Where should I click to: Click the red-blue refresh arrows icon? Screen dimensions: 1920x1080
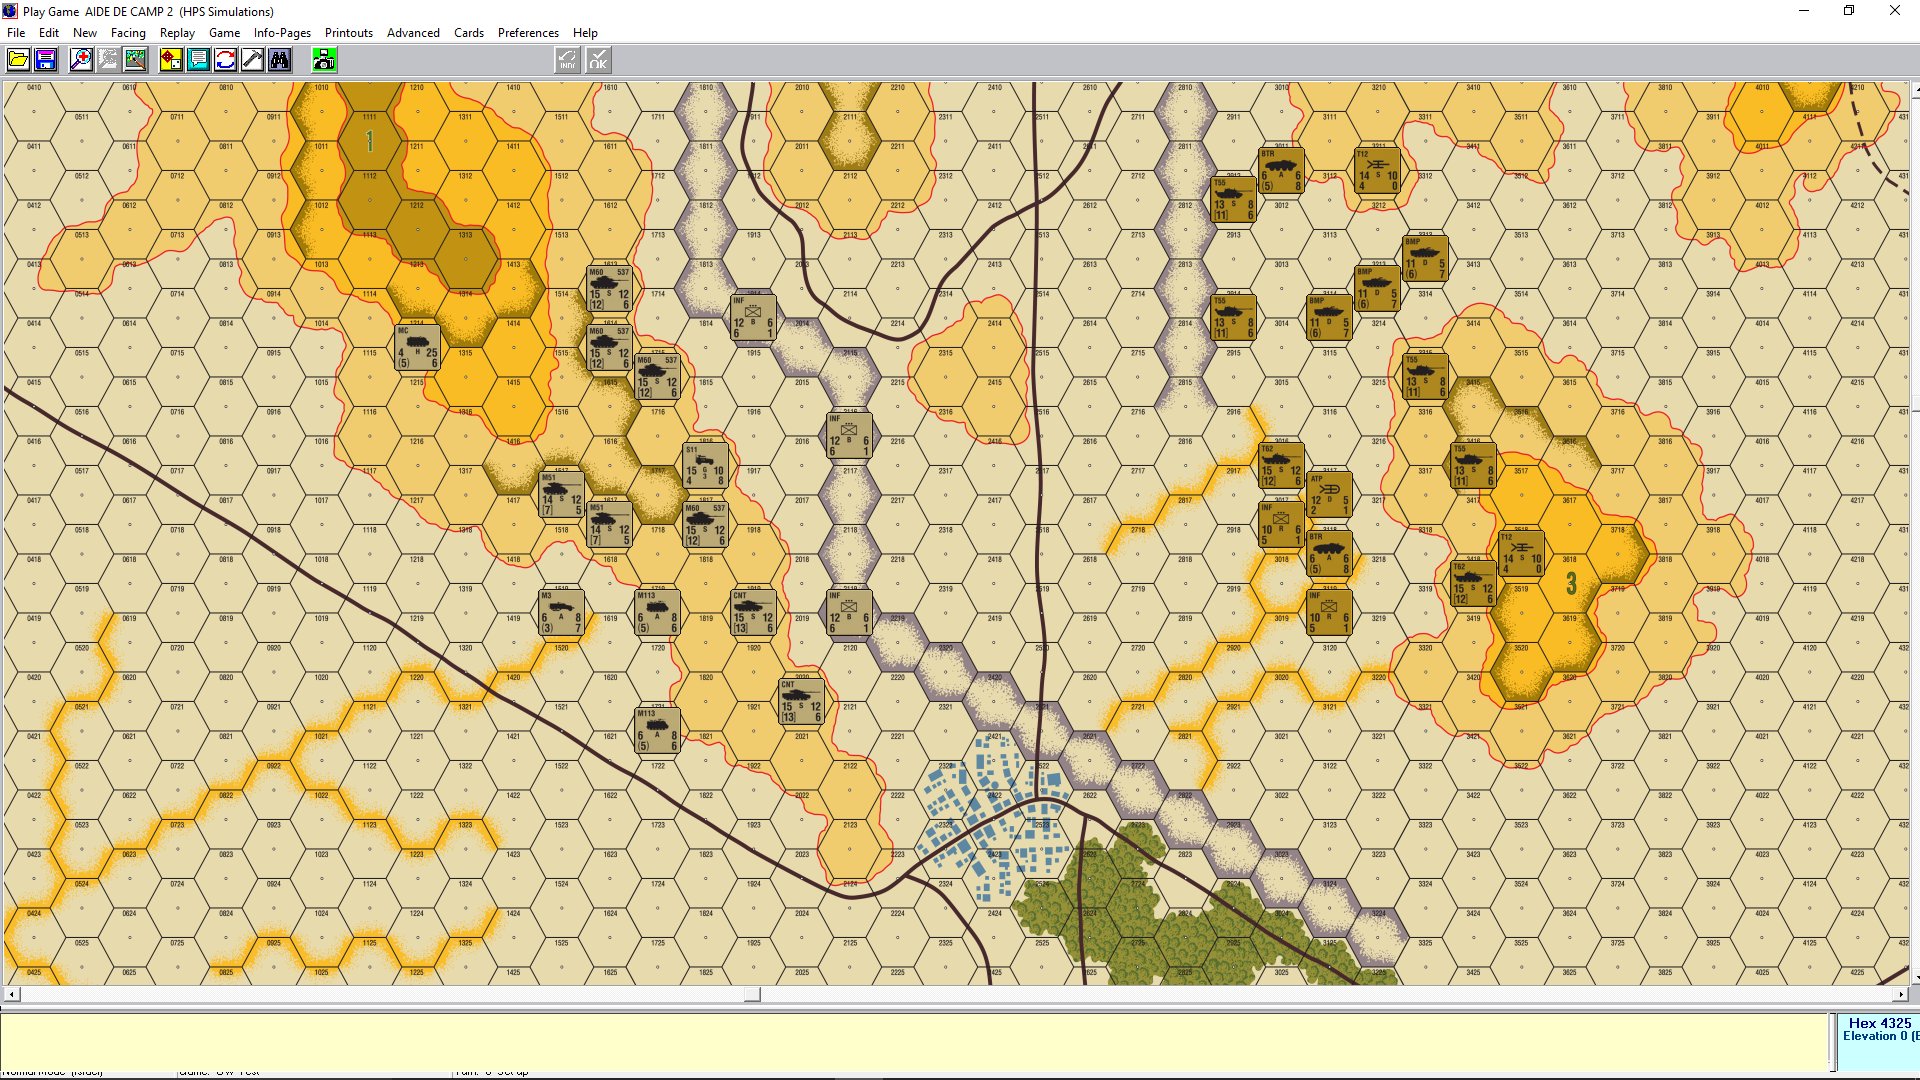(x=225, y=60)
